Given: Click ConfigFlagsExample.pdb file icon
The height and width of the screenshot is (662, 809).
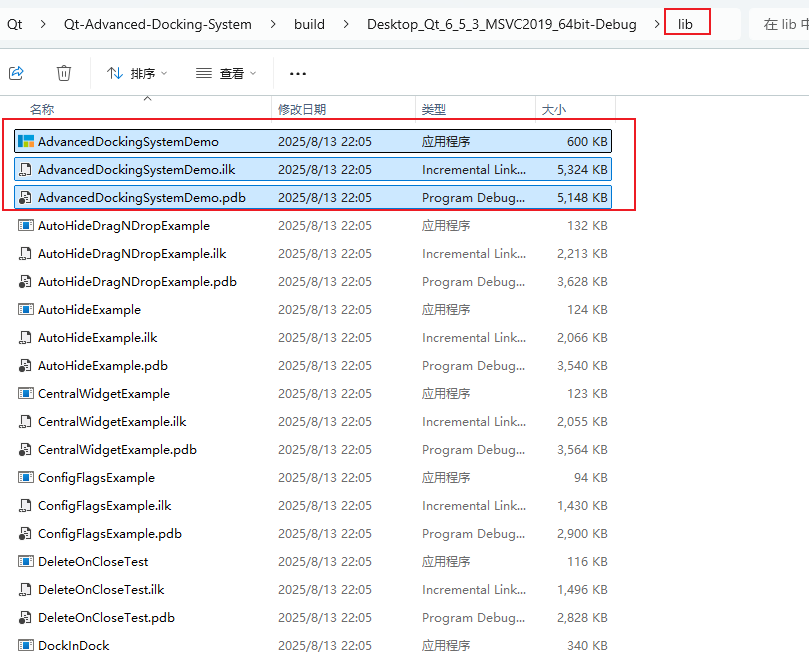Looking at the screenshot, I should point(25,534).
